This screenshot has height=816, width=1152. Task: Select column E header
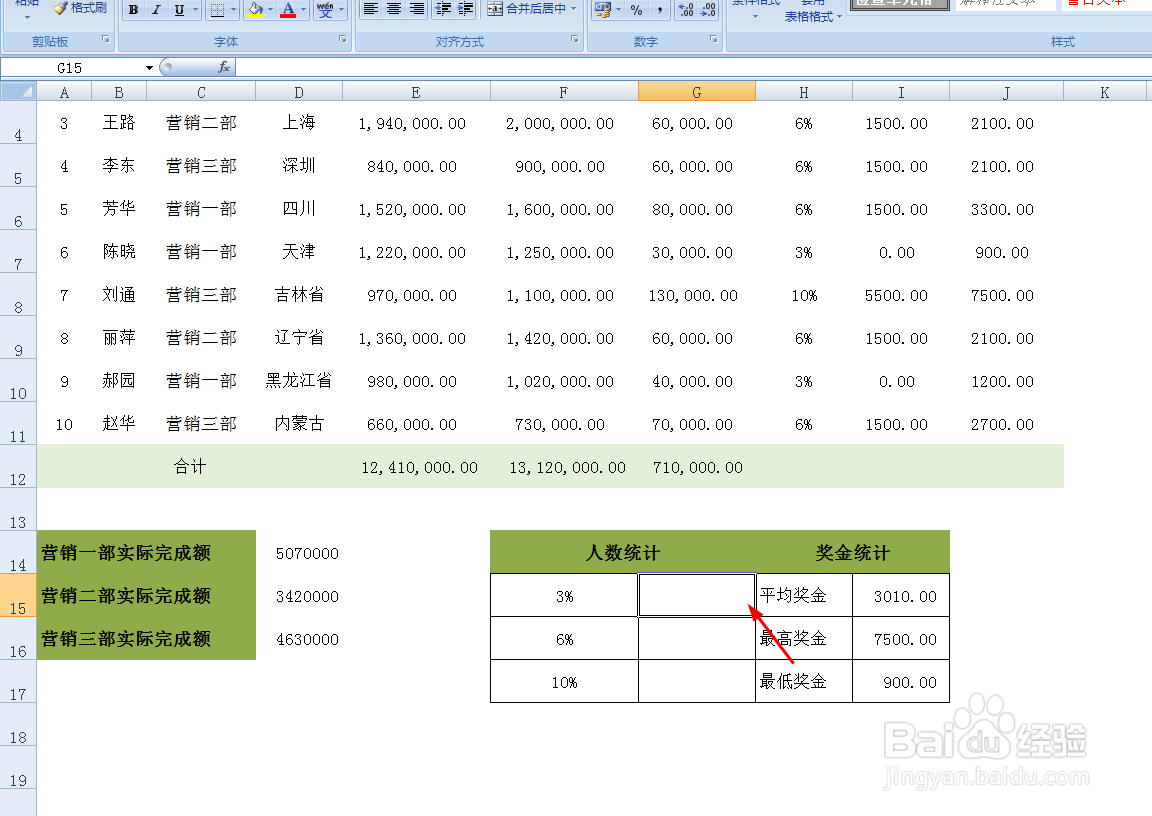point(416,92)
